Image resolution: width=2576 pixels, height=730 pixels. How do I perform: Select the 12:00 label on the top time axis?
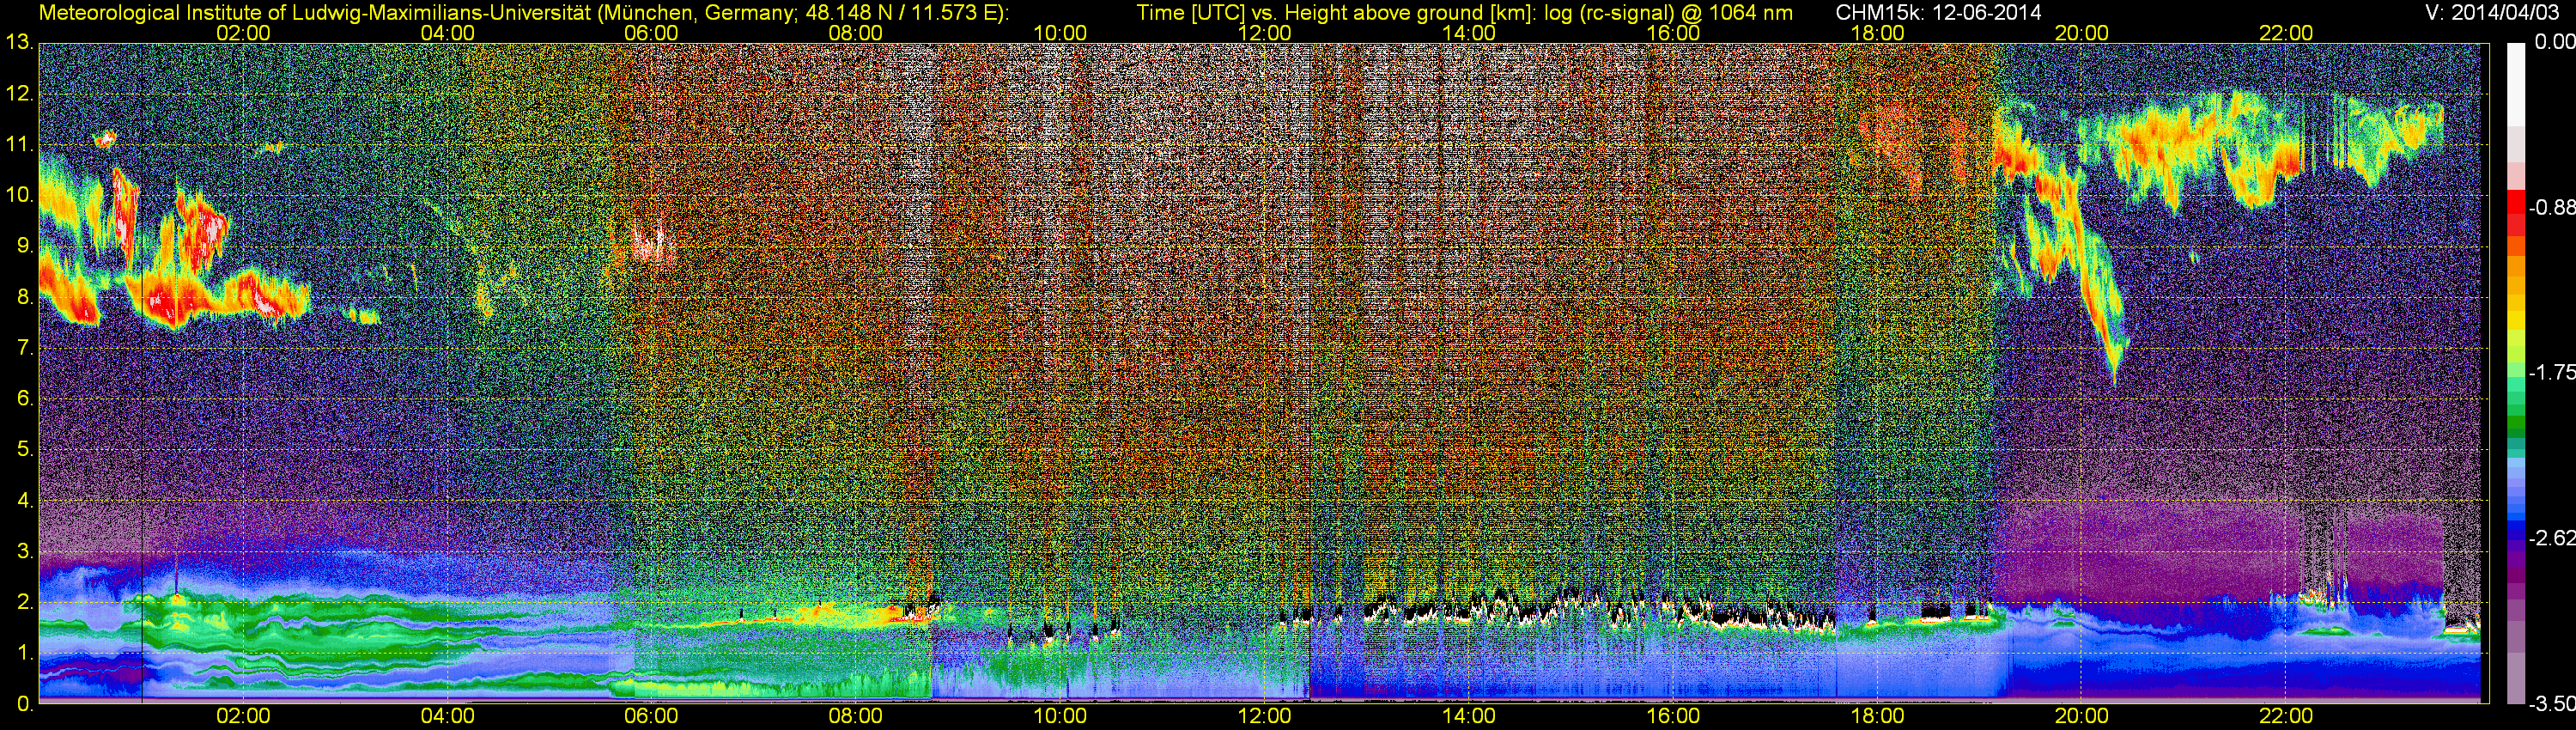click(x=1264, y=33)
